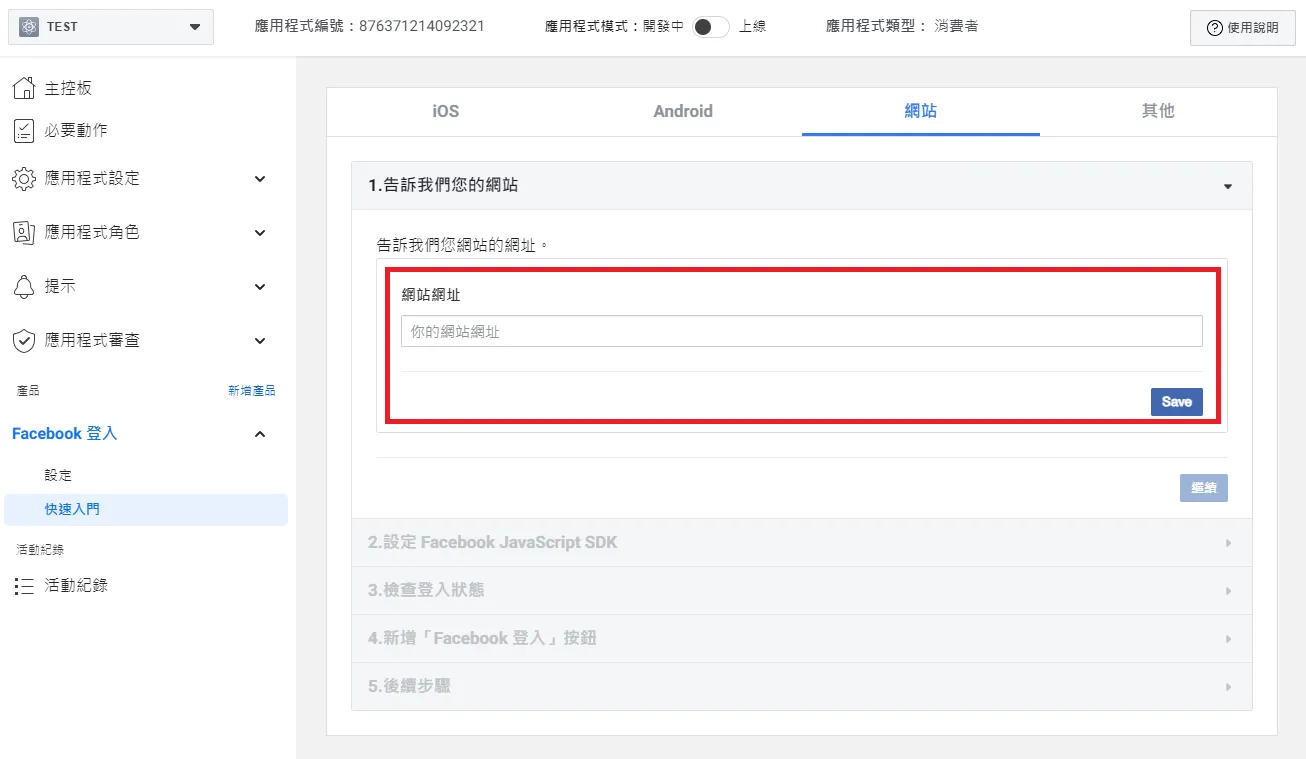Click 告訴我們您網站的網址 instruction text
This screenshot has width=1306, height=759.
click(x=463, y=243)
